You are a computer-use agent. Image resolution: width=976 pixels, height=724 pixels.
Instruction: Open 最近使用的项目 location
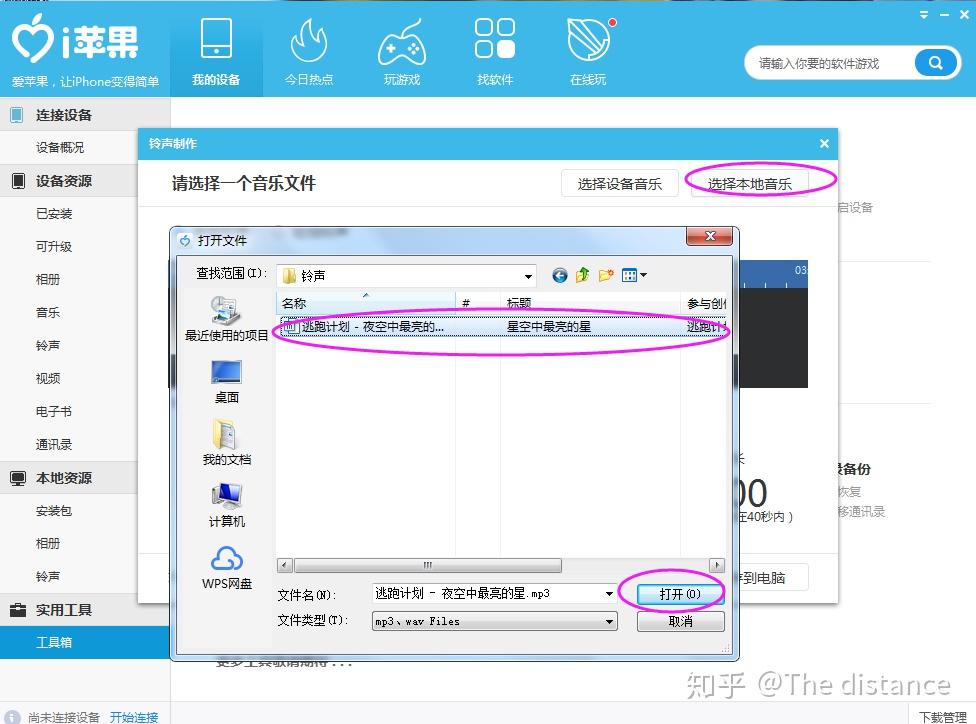point(226,319)
